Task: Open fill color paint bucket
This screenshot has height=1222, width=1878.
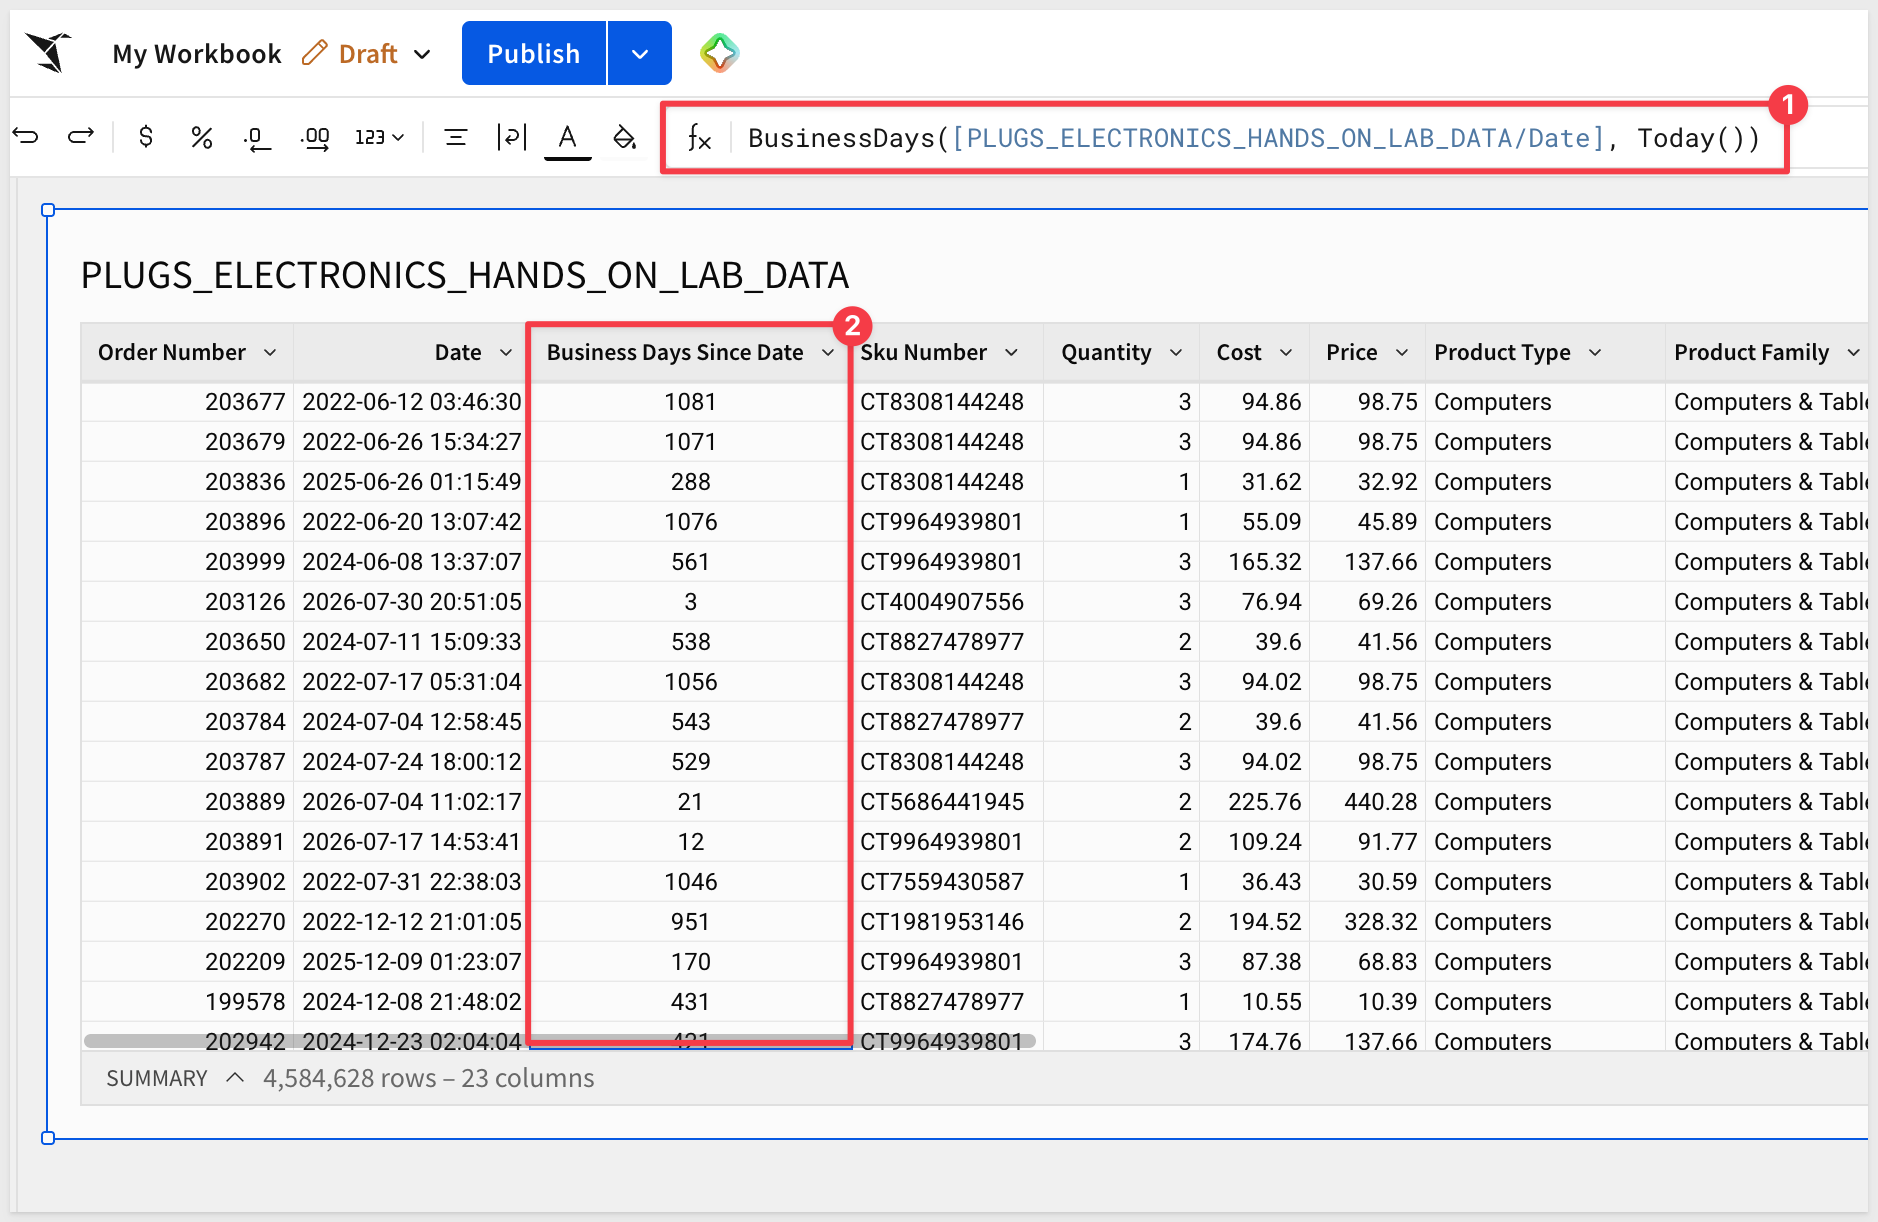Action: [624, 137]
